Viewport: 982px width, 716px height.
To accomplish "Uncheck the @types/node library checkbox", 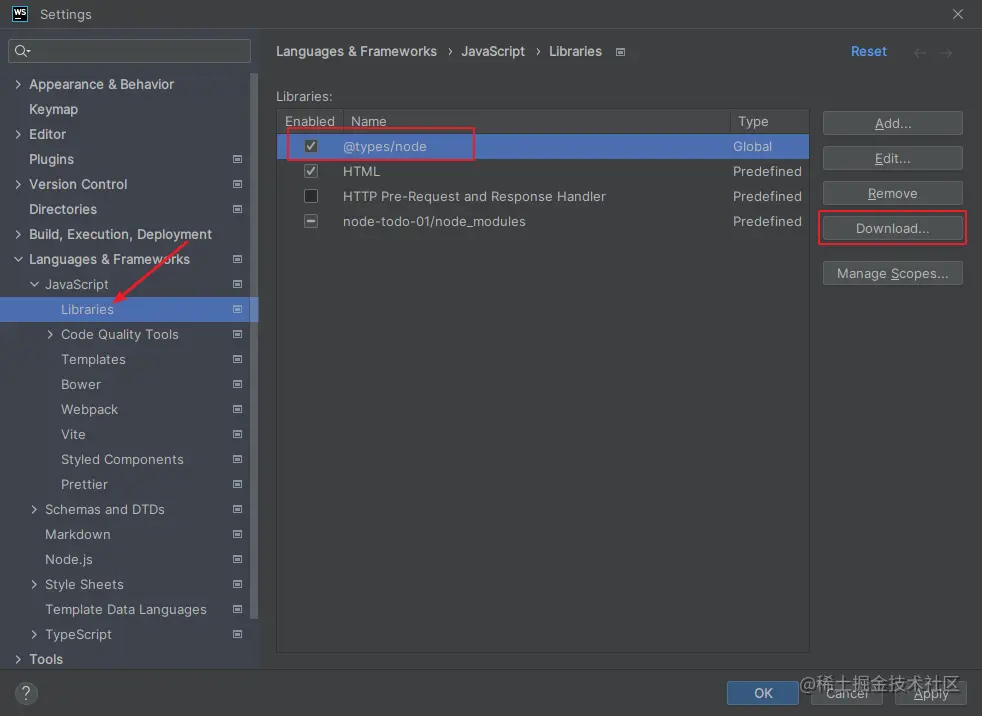I will [x=311, y=146].
